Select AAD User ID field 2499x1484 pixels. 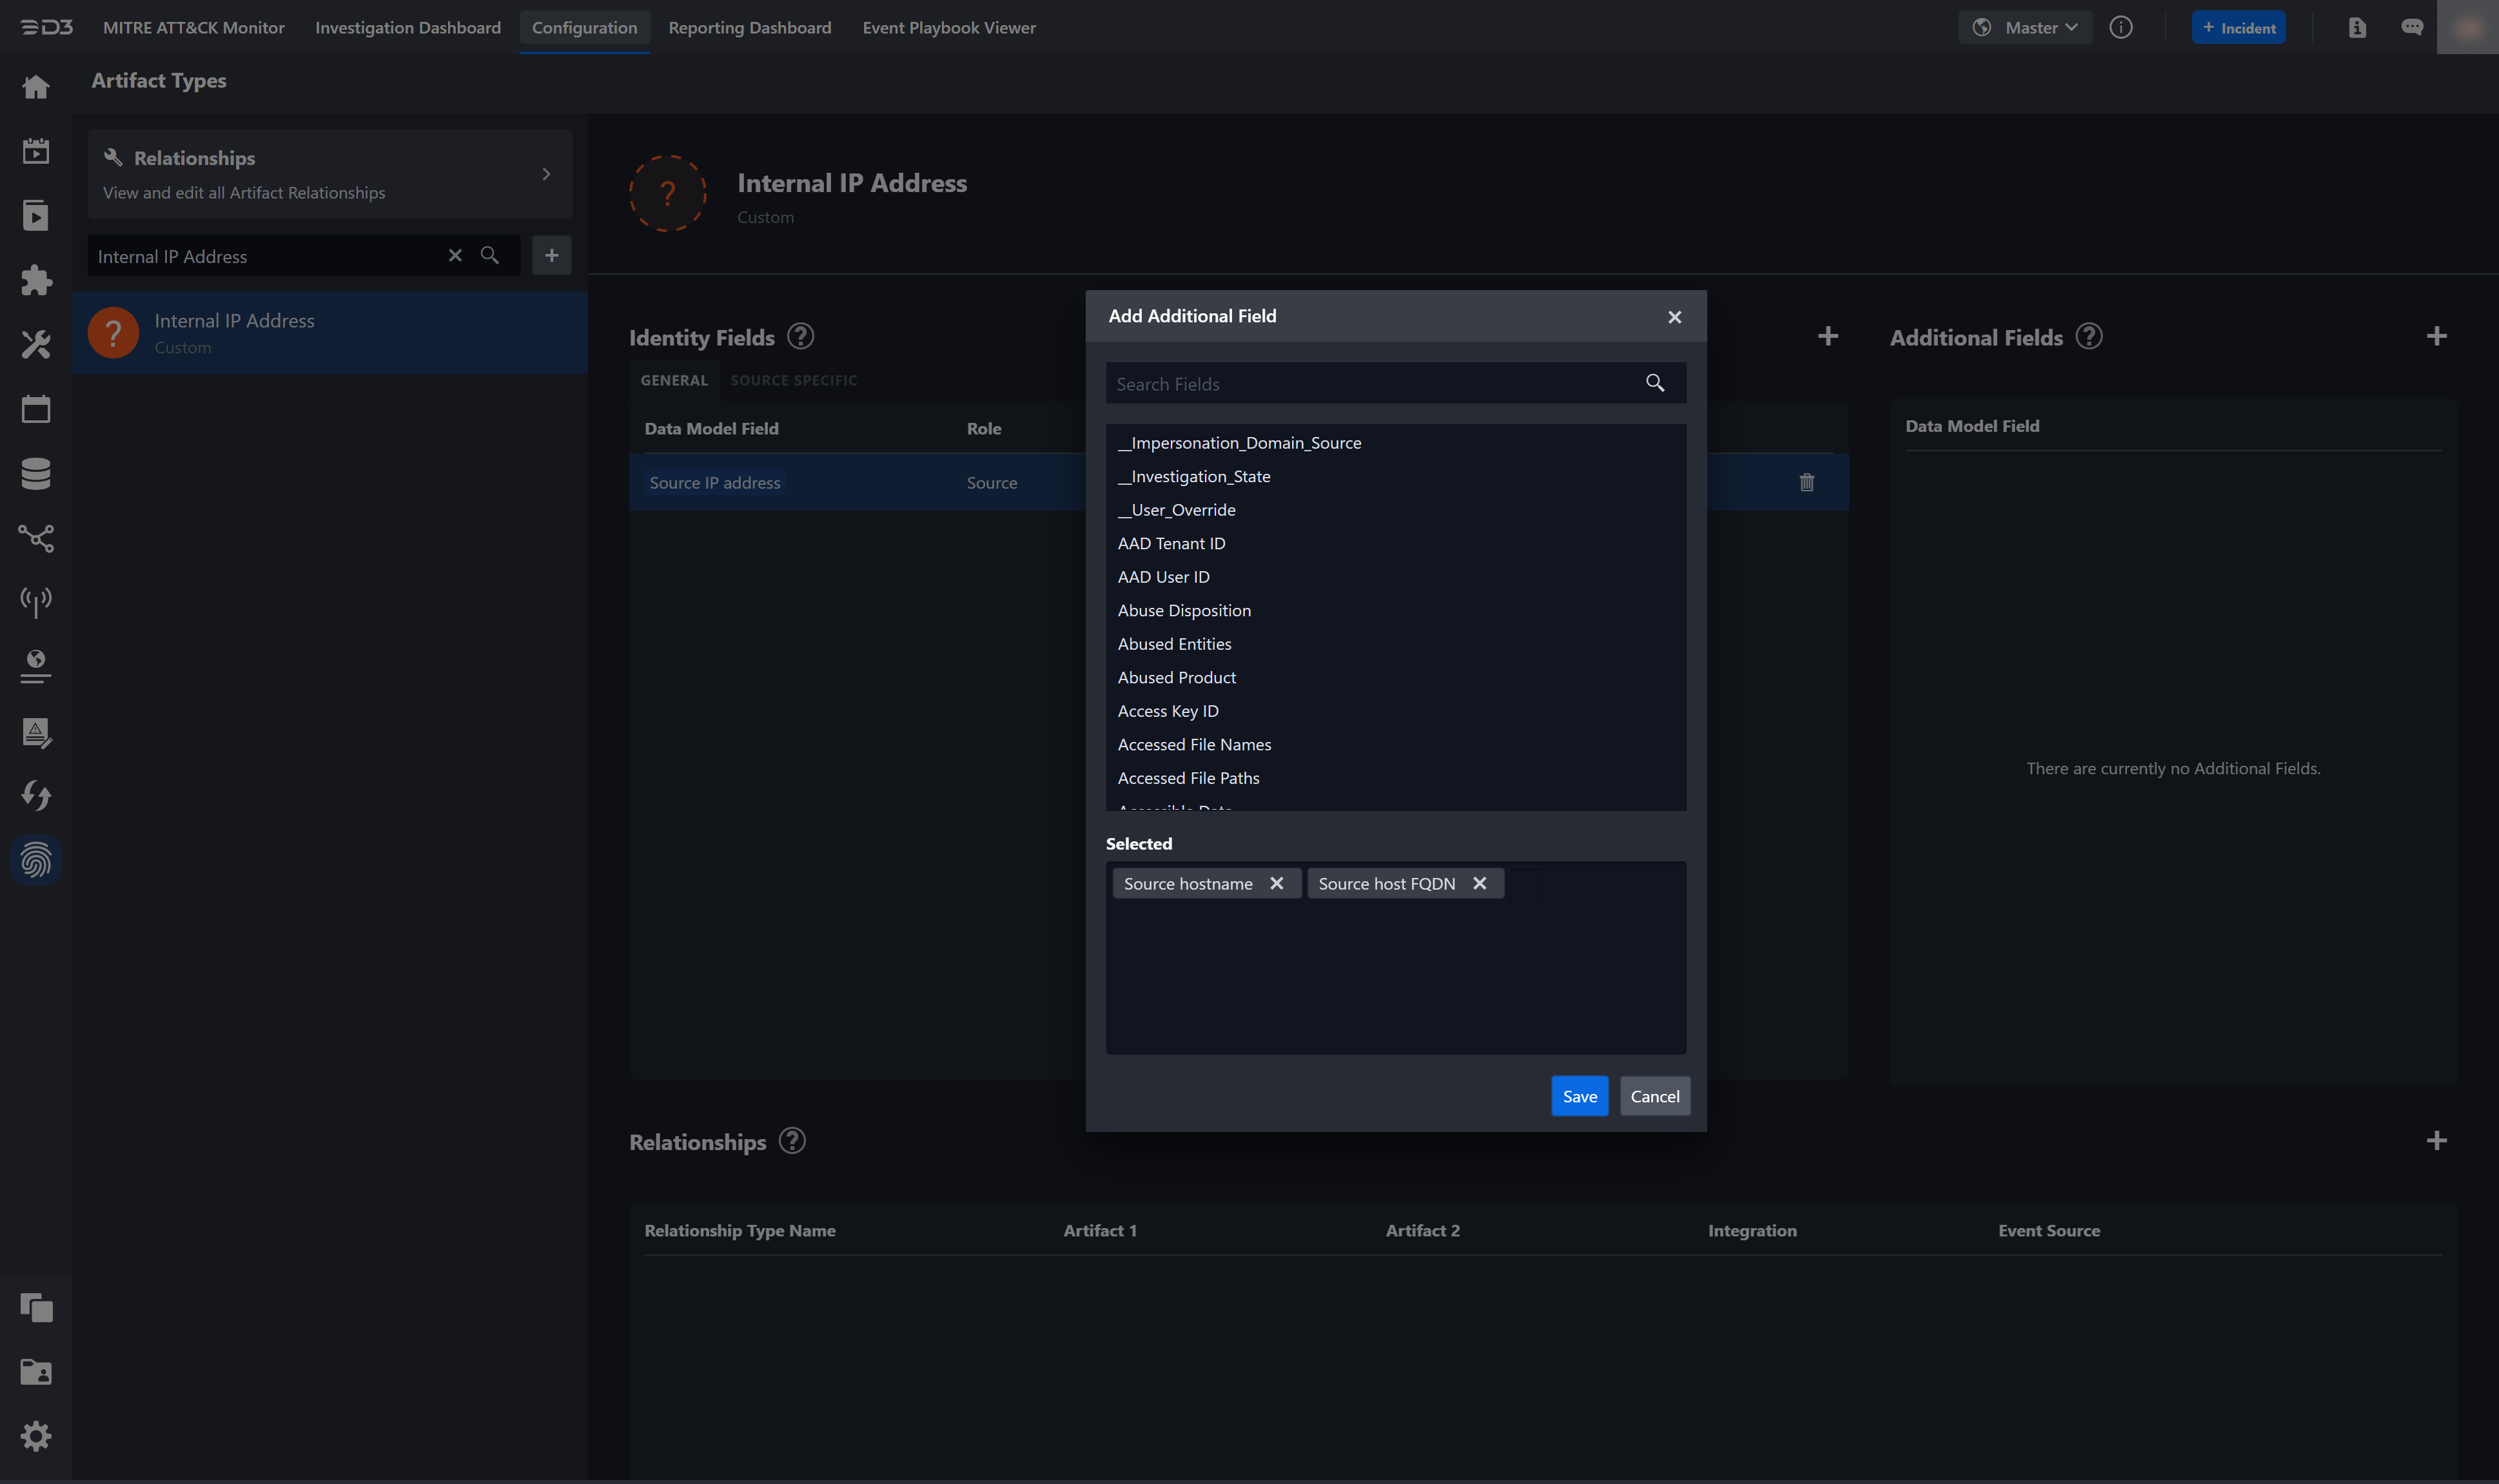pos(1395,576)
